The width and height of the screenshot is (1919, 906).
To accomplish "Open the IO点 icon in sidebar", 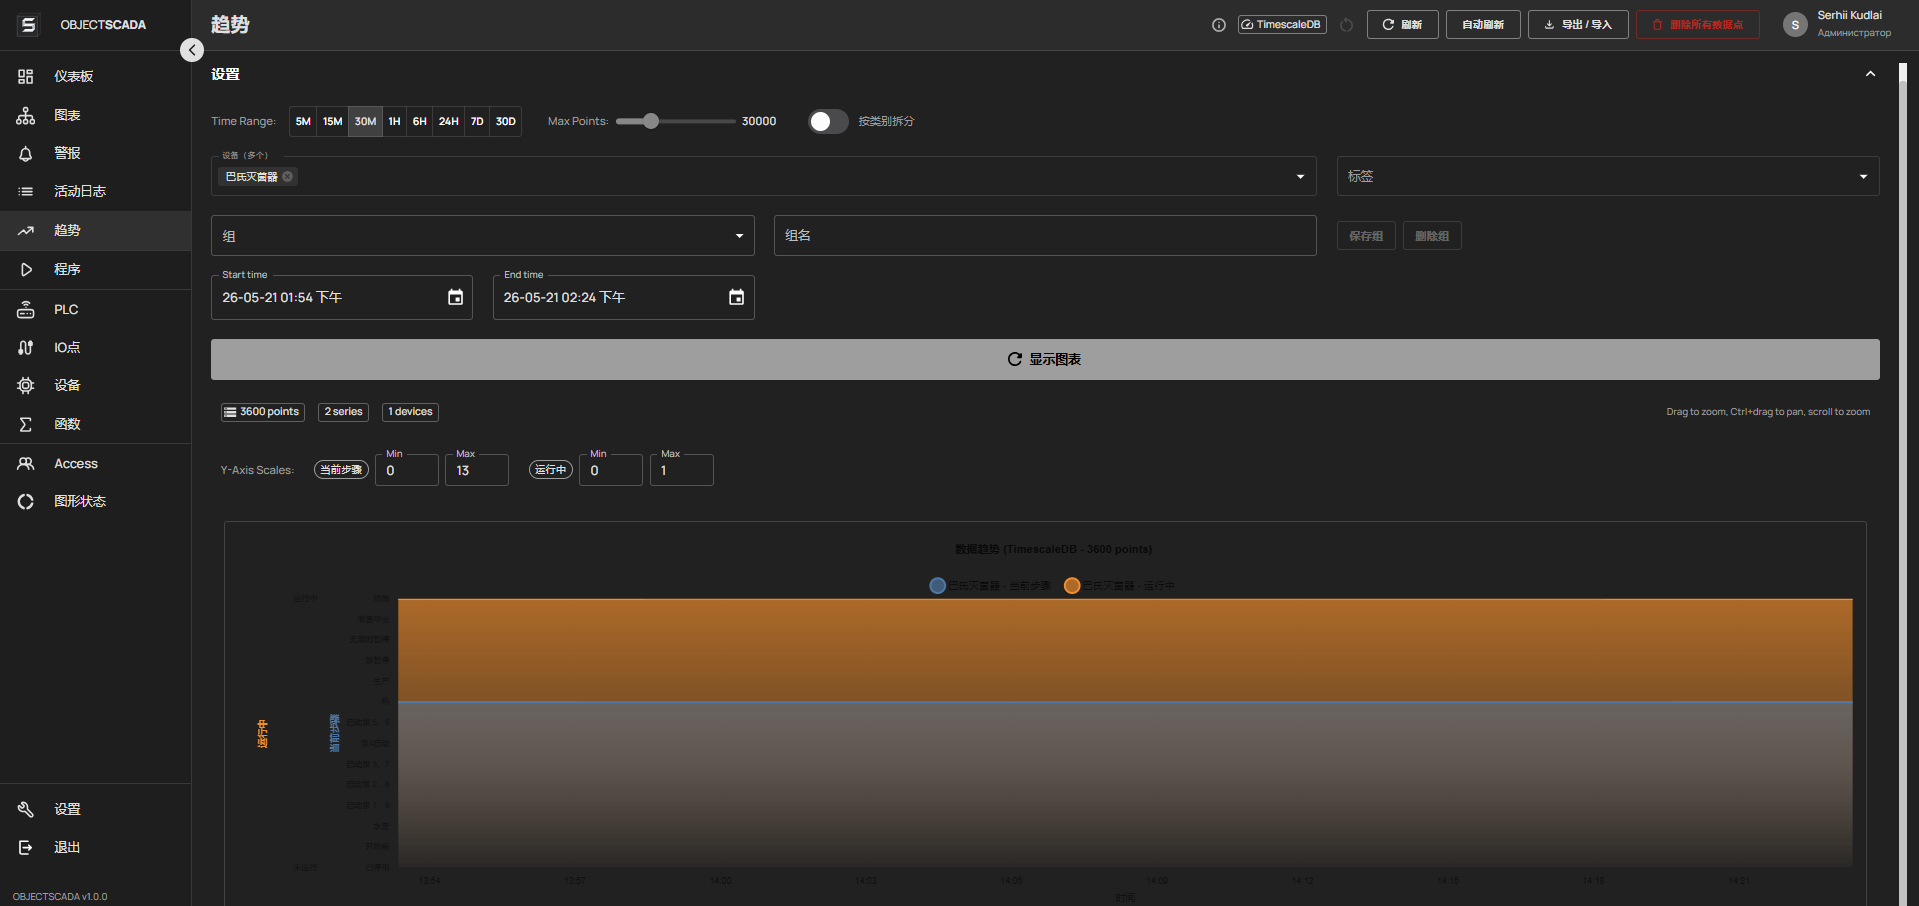I will click(26, 348).
